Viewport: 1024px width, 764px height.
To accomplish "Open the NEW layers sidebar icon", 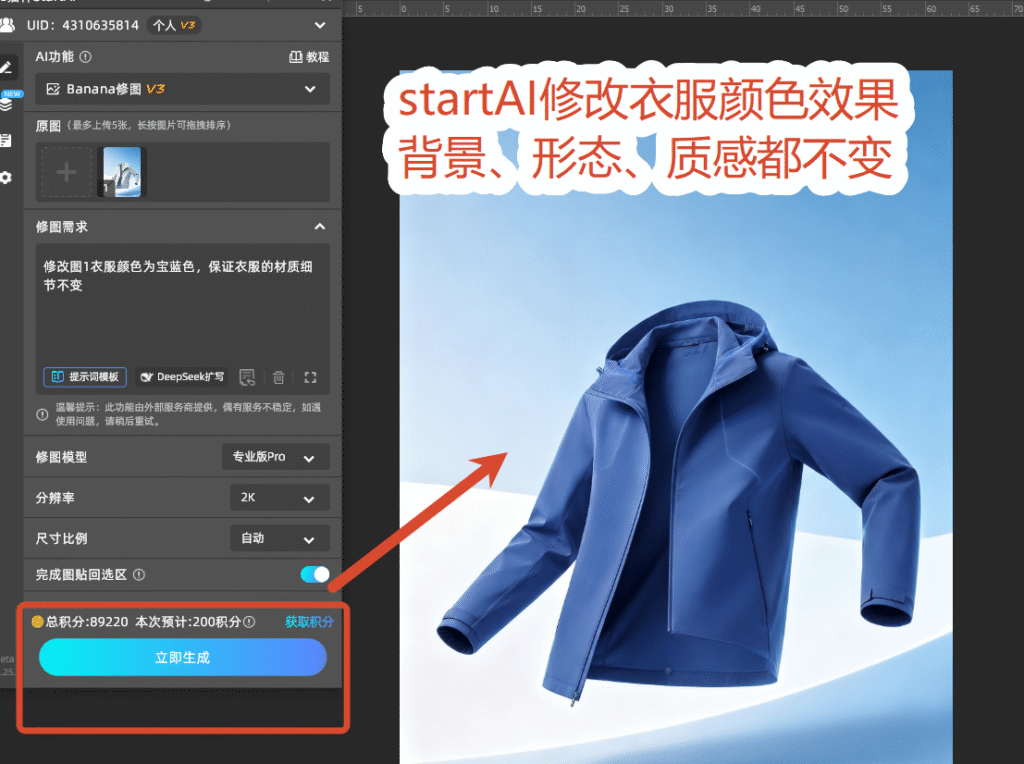I will pos(7,103).
